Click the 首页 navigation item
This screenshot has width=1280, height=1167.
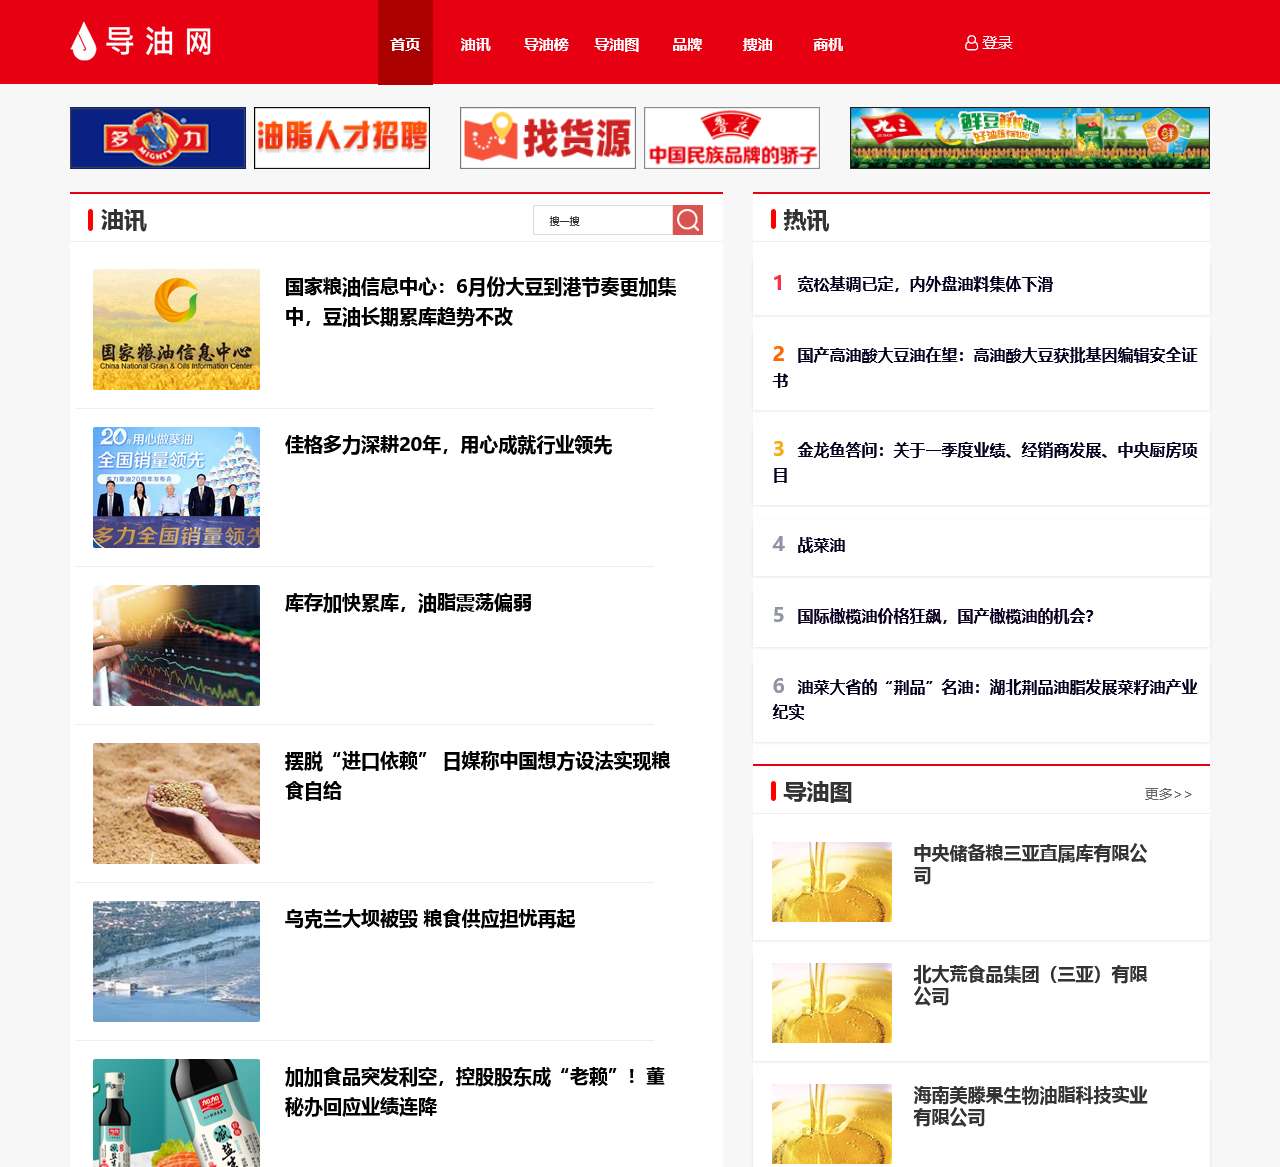point(404,44)
